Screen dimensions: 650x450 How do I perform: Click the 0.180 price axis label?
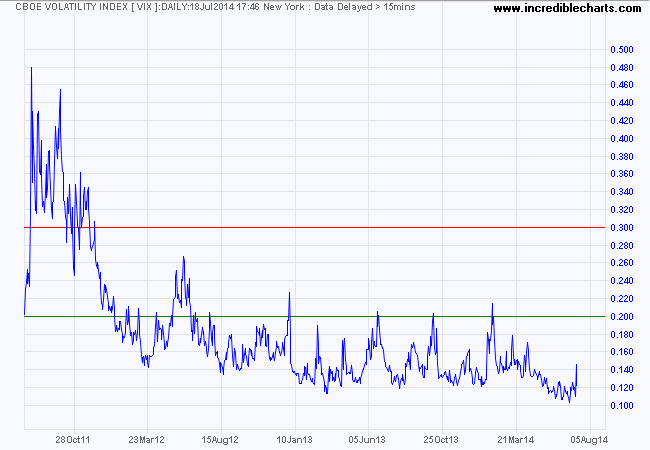pyautogui.click(x=622, y=334)
